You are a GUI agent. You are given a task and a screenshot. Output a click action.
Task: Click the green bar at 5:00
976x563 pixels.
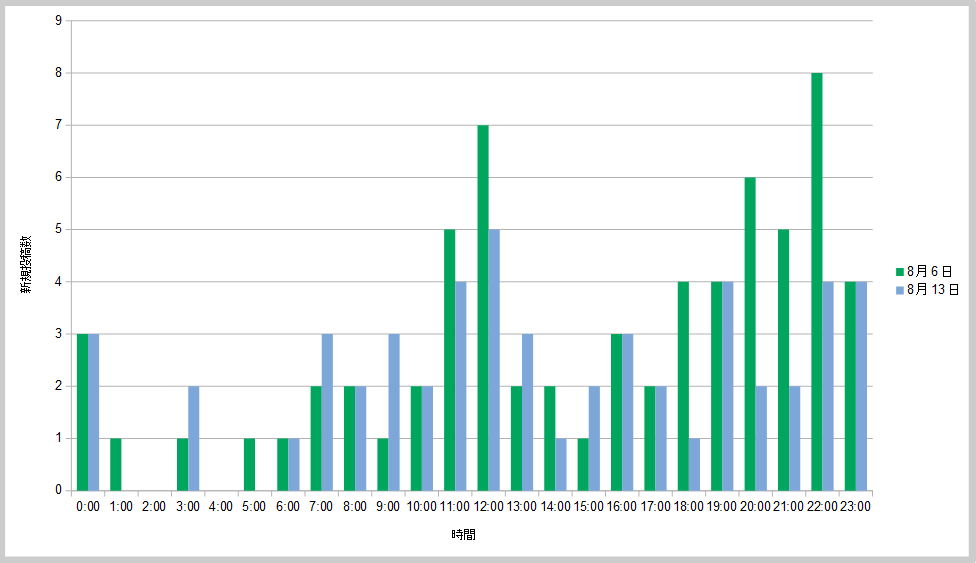point(249,464)
